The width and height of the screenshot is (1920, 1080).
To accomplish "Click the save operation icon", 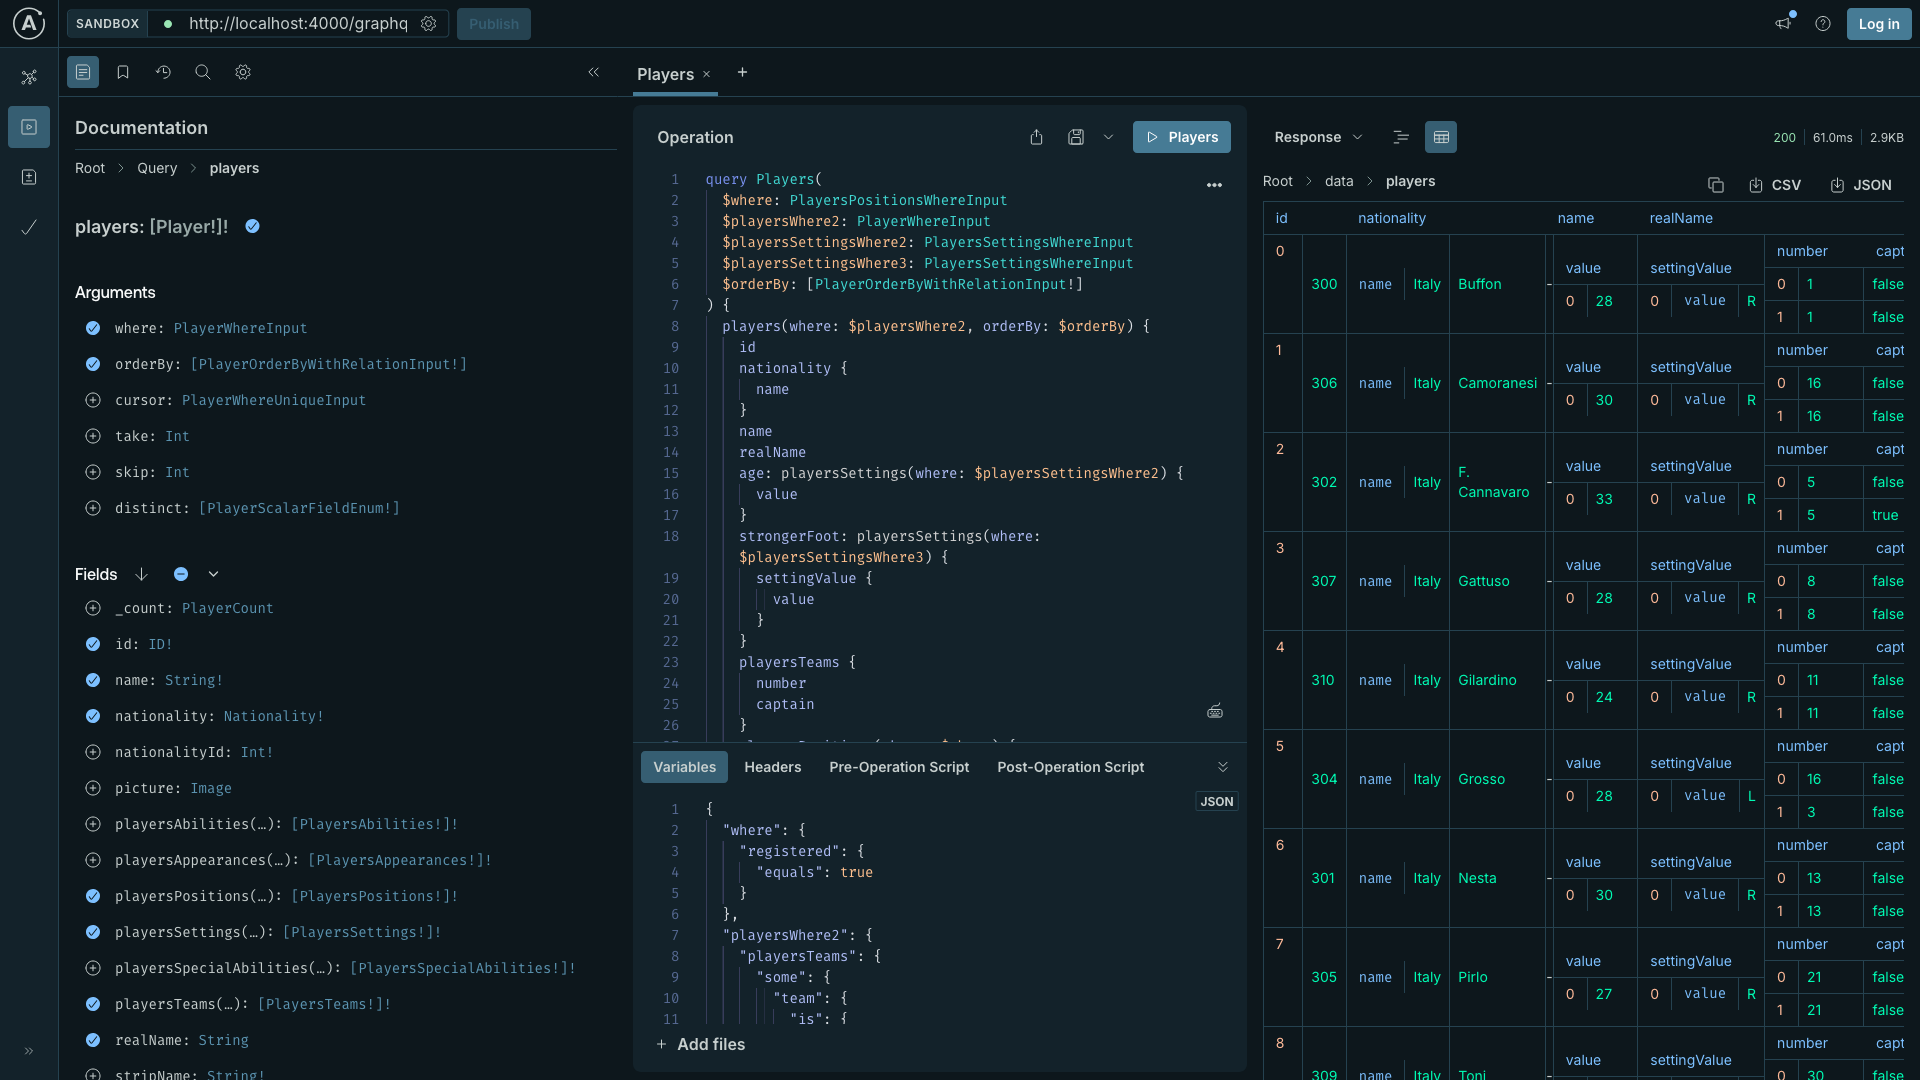I will 1076,137.
